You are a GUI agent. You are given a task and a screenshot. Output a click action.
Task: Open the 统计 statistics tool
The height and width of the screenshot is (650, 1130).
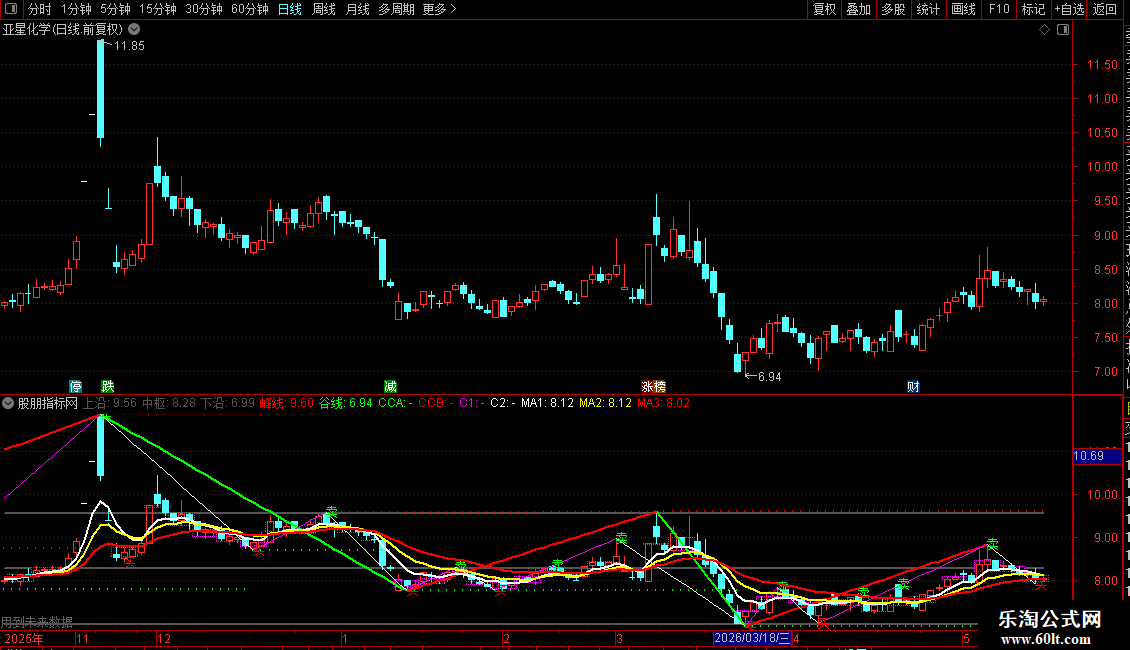[x=927, y=9]
